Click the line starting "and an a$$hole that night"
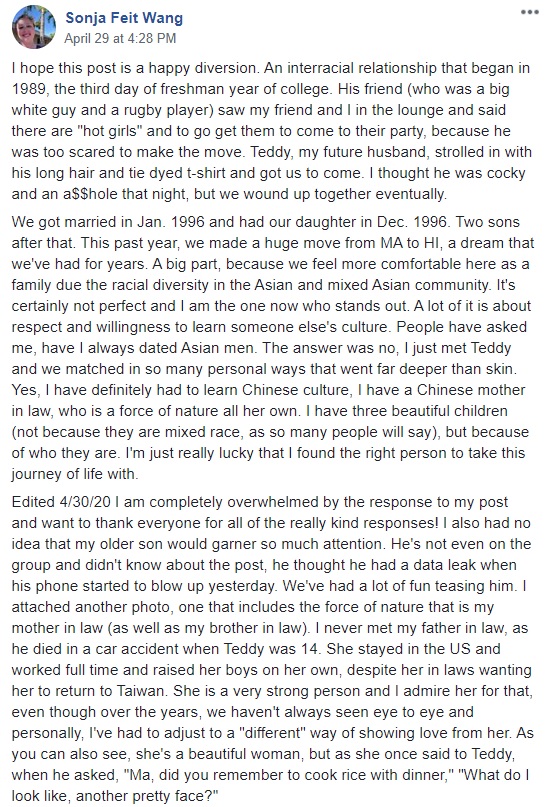The height and width of the screenshot is (807, 547). click(x=229, y=194)
